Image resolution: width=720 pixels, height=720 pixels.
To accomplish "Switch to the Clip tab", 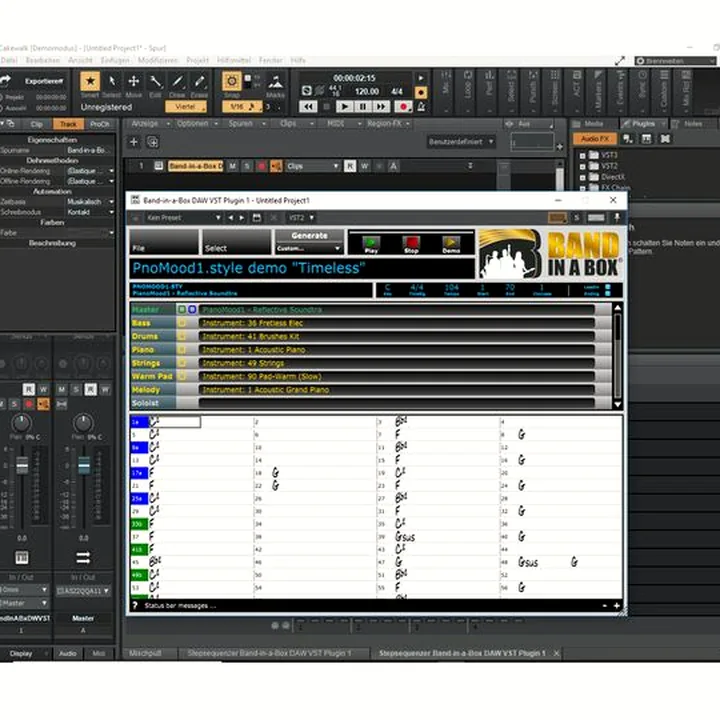I will click(x=37, y=124).
